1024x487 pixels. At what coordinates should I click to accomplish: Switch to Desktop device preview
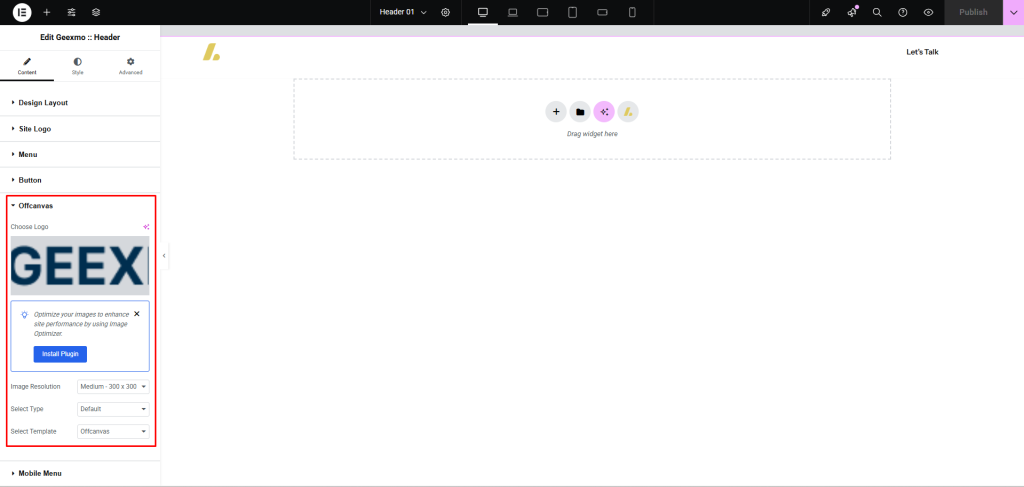(x=483, y=12)
